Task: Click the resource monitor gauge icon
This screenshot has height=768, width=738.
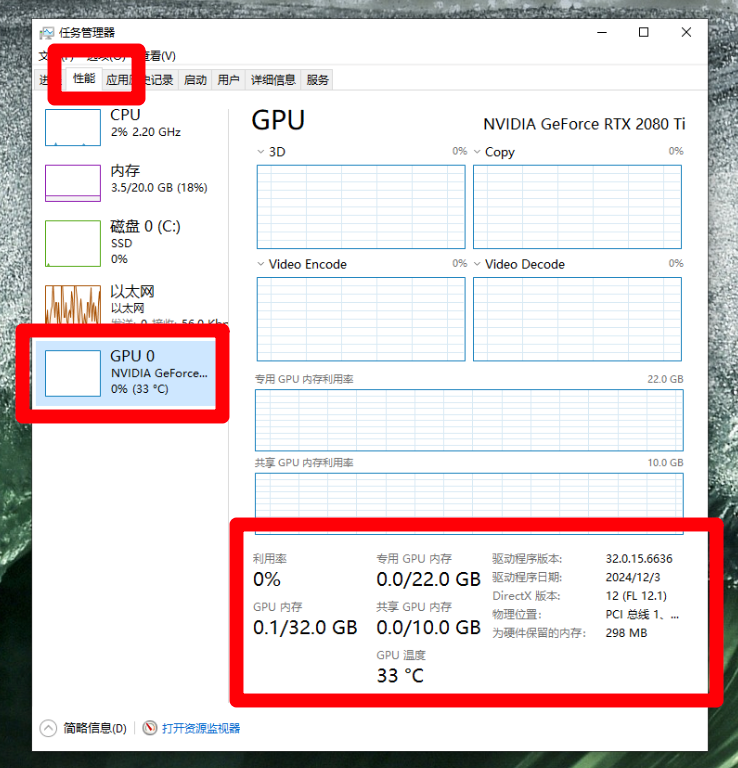Action: (x=150, y=729)
